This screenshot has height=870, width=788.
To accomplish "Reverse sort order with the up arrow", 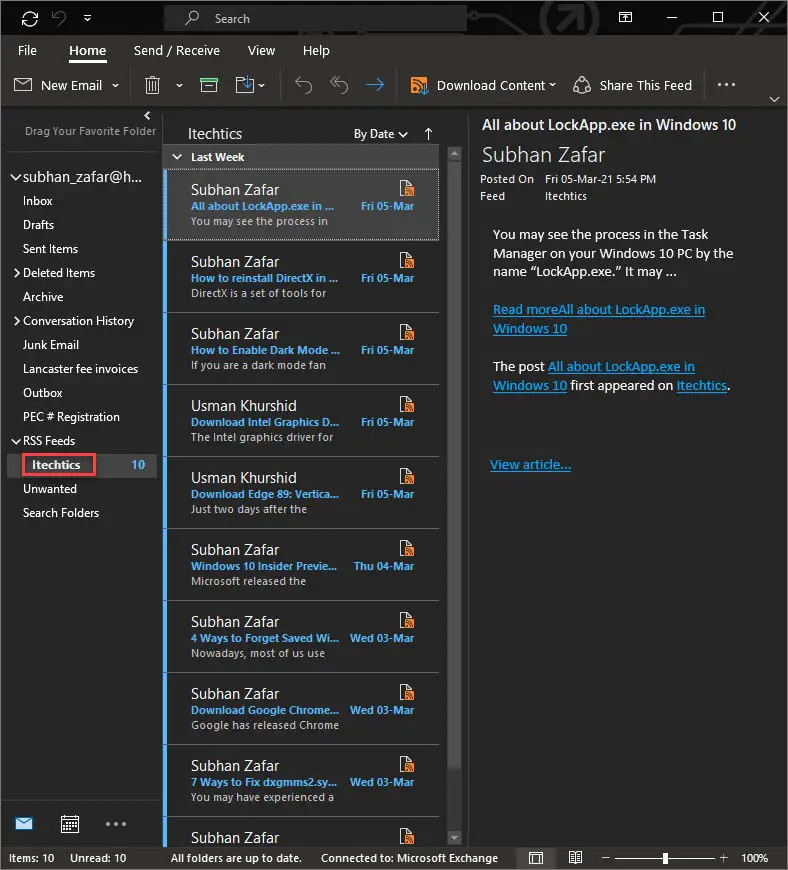I will coord(428,134).
